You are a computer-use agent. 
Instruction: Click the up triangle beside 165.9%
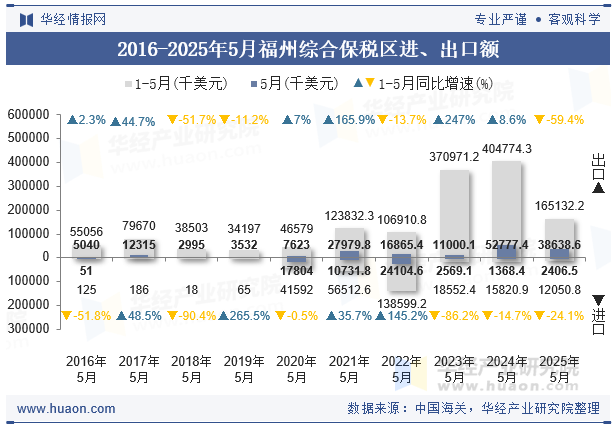(x=328, y=120)
